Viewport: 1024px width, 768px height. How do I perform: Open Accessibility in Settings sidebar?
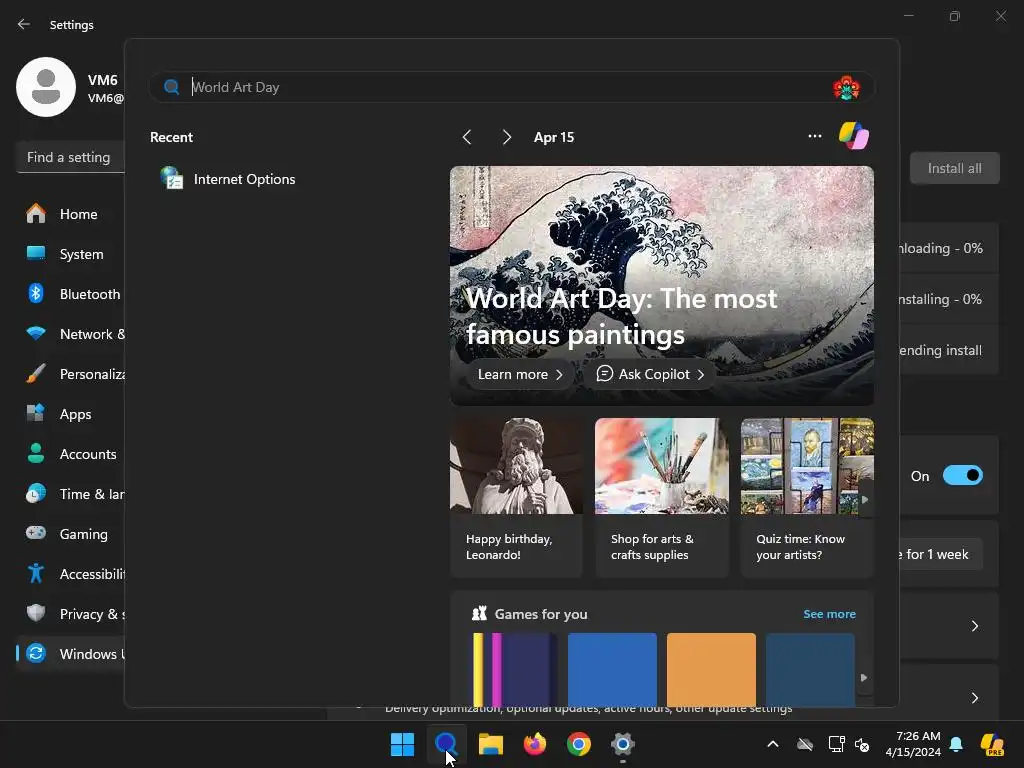tap(71, 574)
